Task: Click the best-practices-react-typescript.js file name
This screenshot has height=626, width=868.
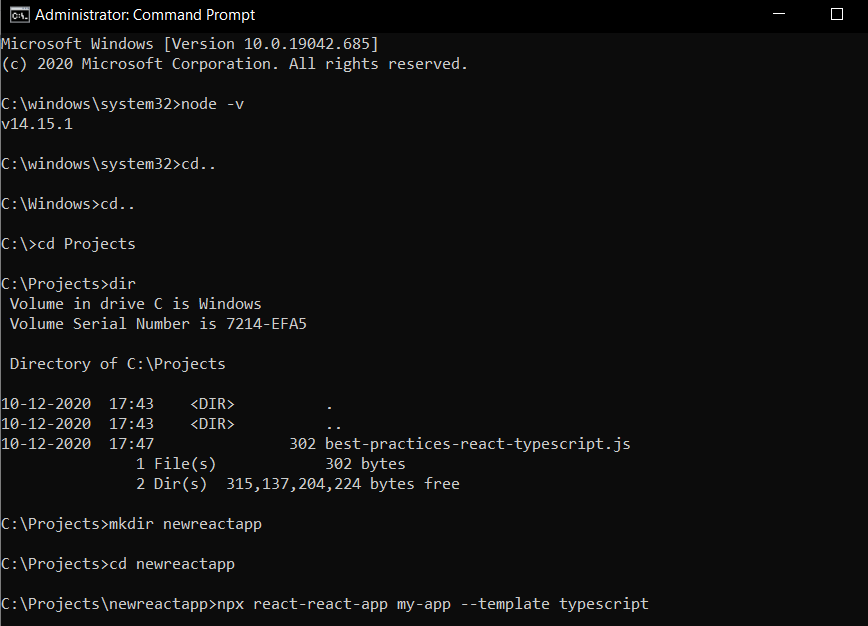Action: (478, 444)
